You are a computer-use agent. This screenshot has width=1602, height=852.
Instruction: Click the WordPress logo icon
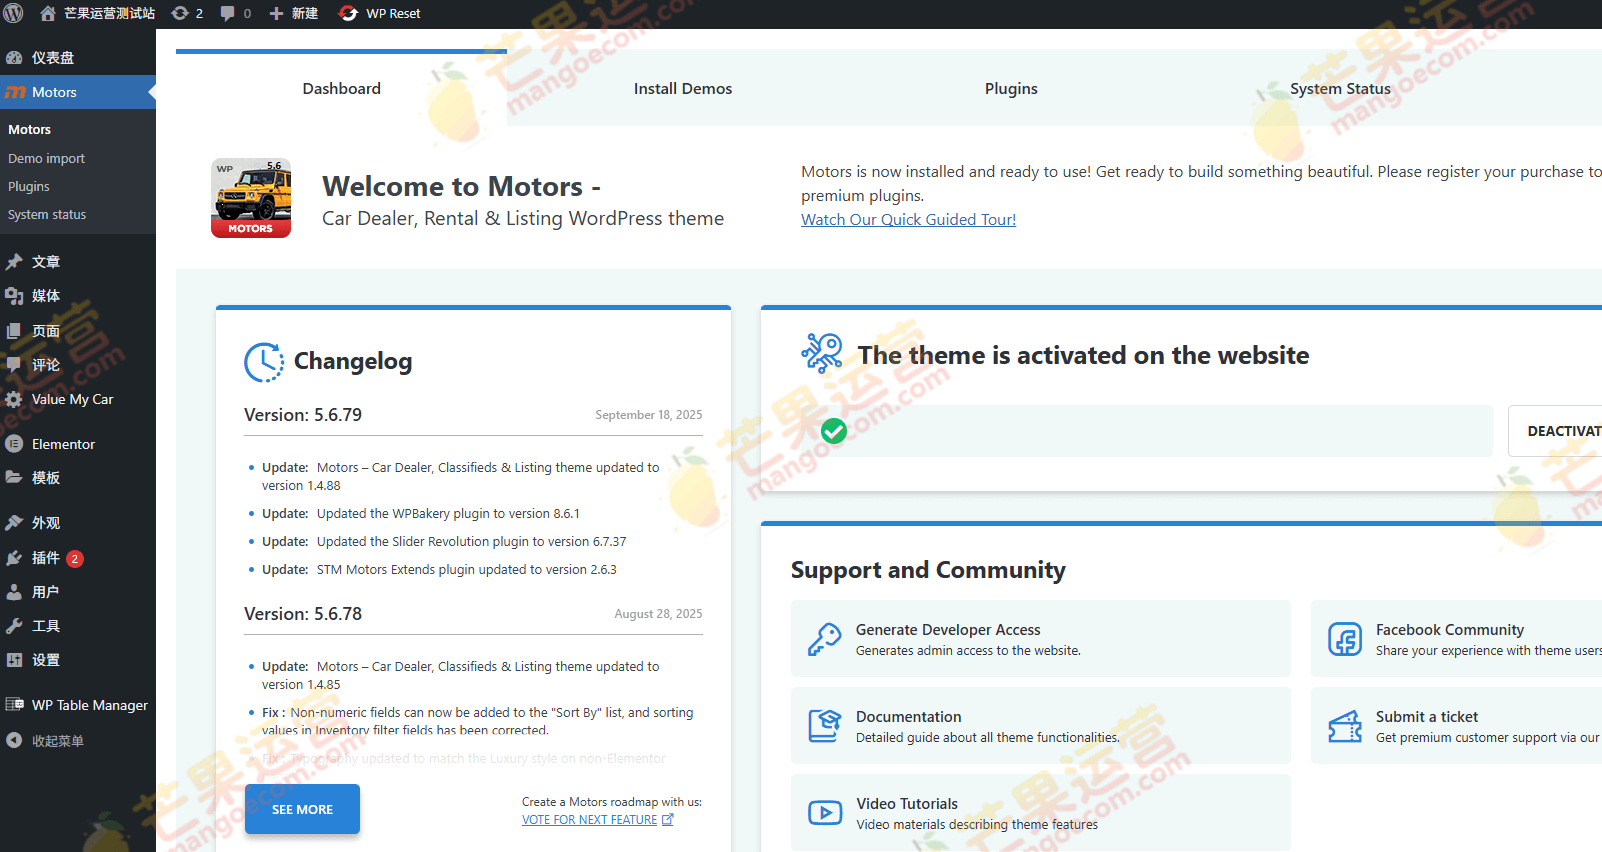pyautogui.click(x=14, y=13)
